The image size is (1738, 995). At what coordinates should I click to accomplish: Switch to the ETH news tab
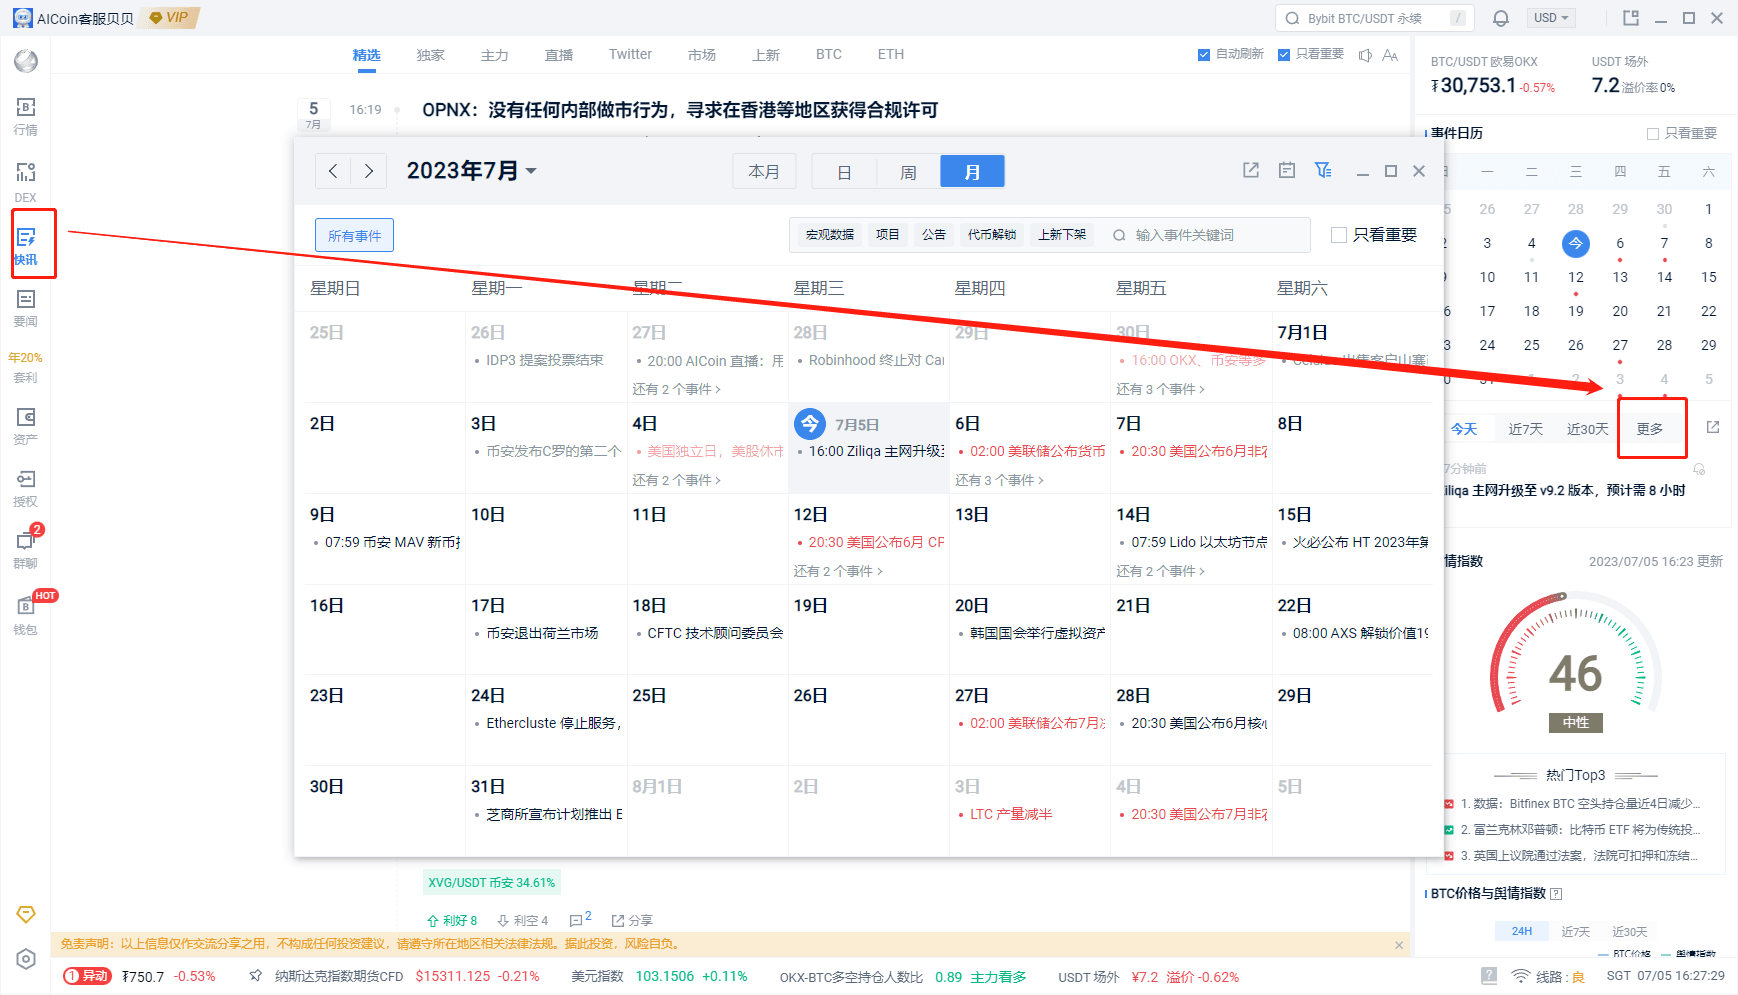tap(891, 55)
